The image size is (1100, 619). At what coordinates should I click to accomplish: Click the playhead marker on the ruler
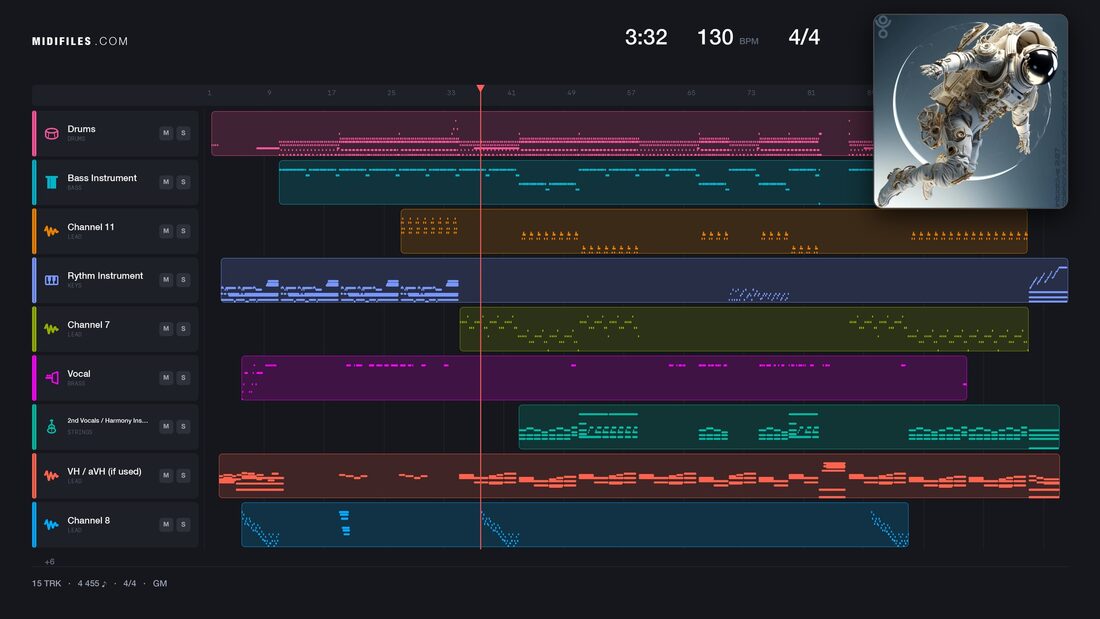click(481, 88)
